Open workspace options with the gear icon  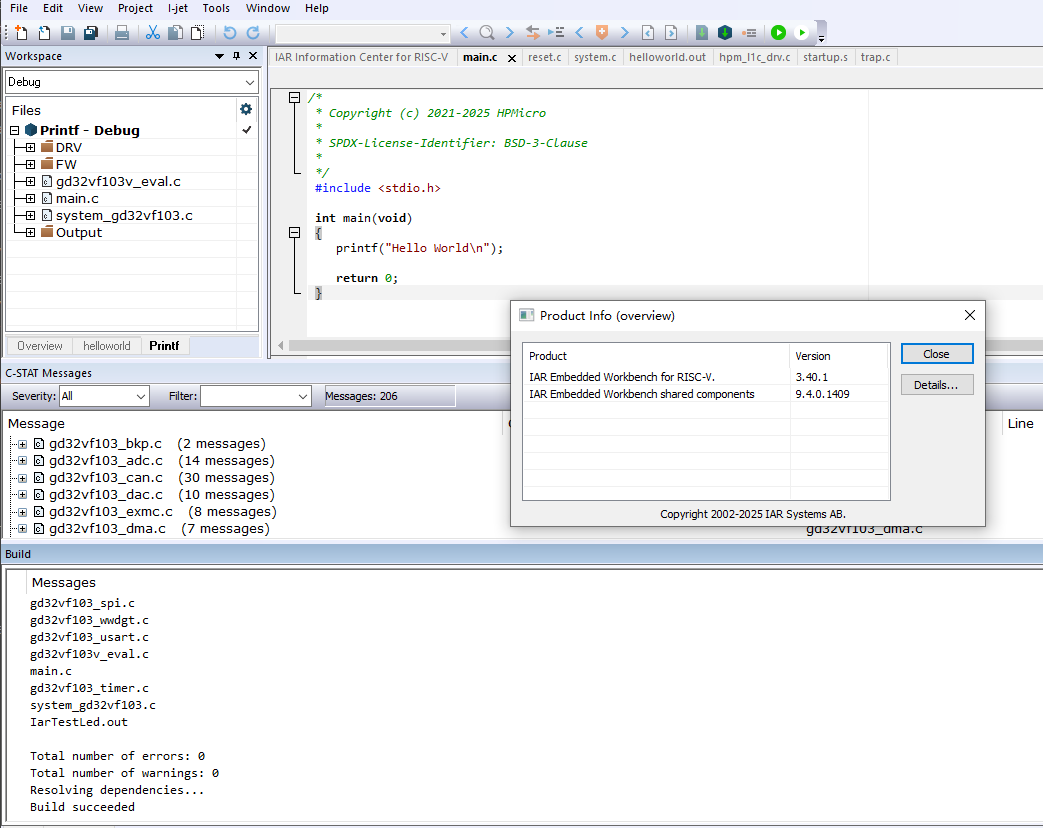coord(246,109)
